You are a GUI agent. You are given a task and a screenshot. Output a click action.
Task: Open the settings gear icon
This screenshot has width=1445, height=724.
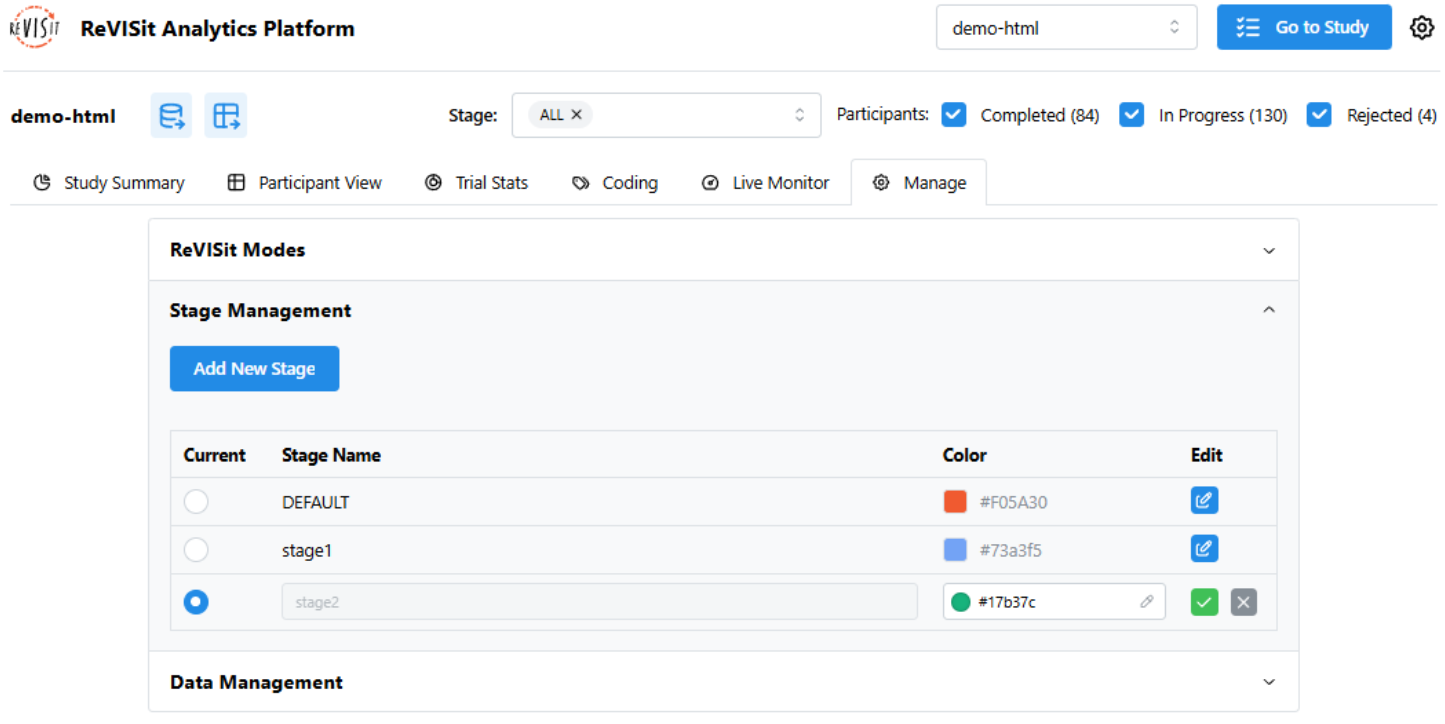(1421, 28)
